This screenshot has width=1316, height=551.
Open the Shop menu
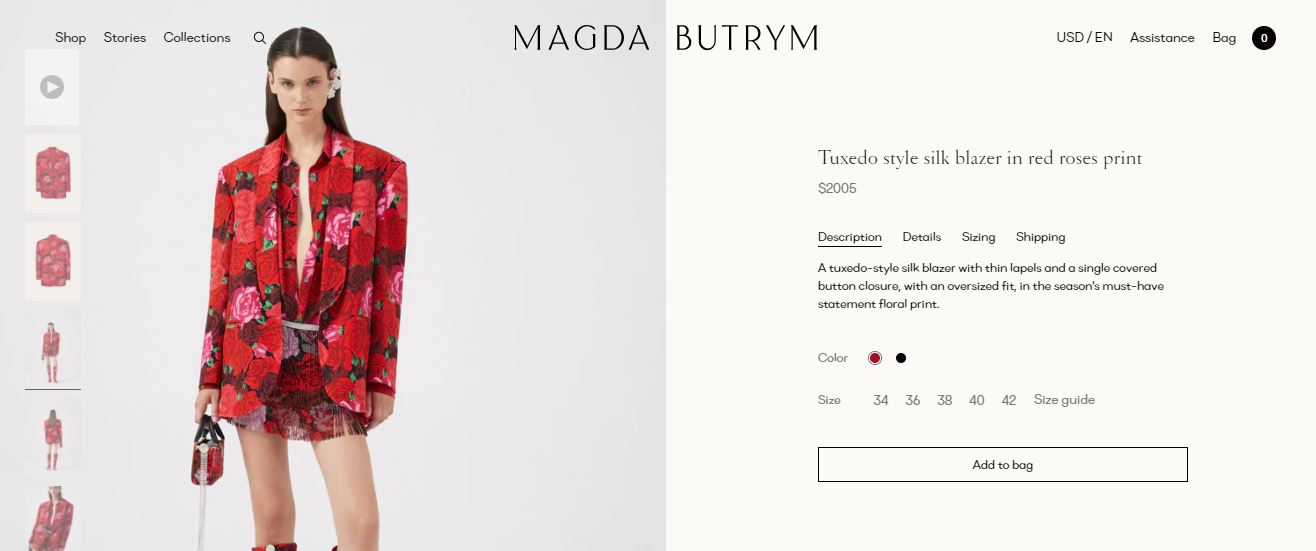(70, 38)
